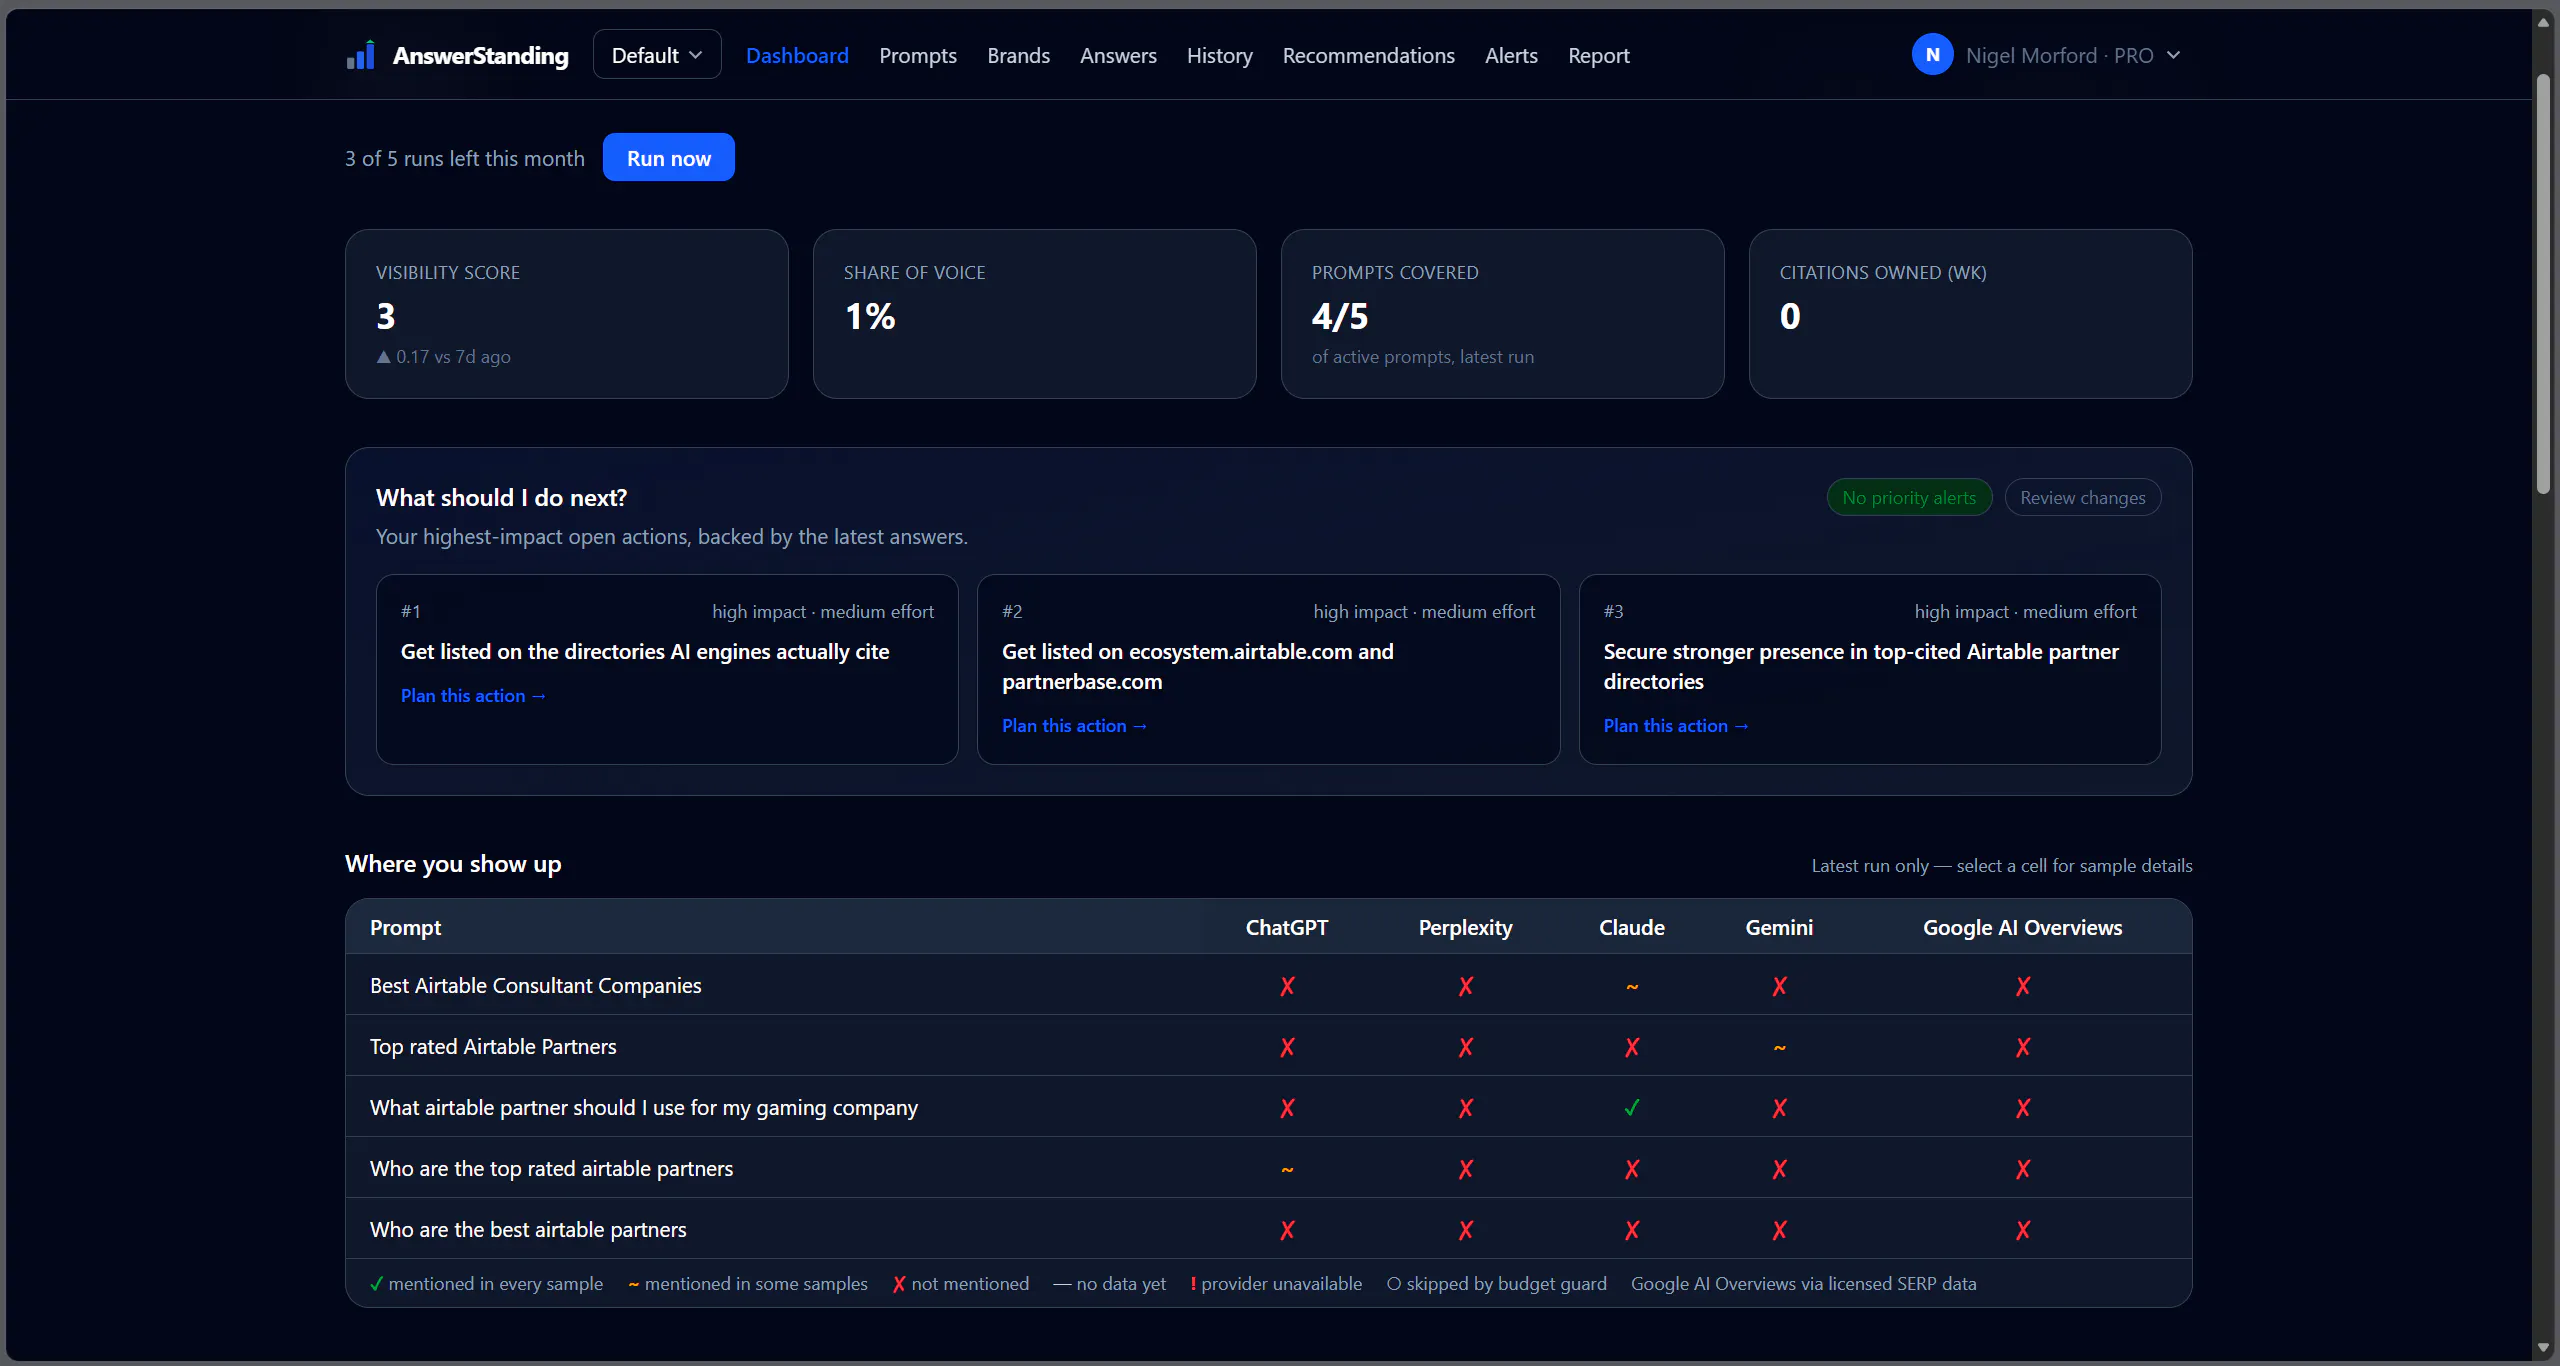The image size is (2560, 1366).
Task: Select ChatGPT cell for Best Airtable Consultant Companies
Action: tap(1287, 986)
